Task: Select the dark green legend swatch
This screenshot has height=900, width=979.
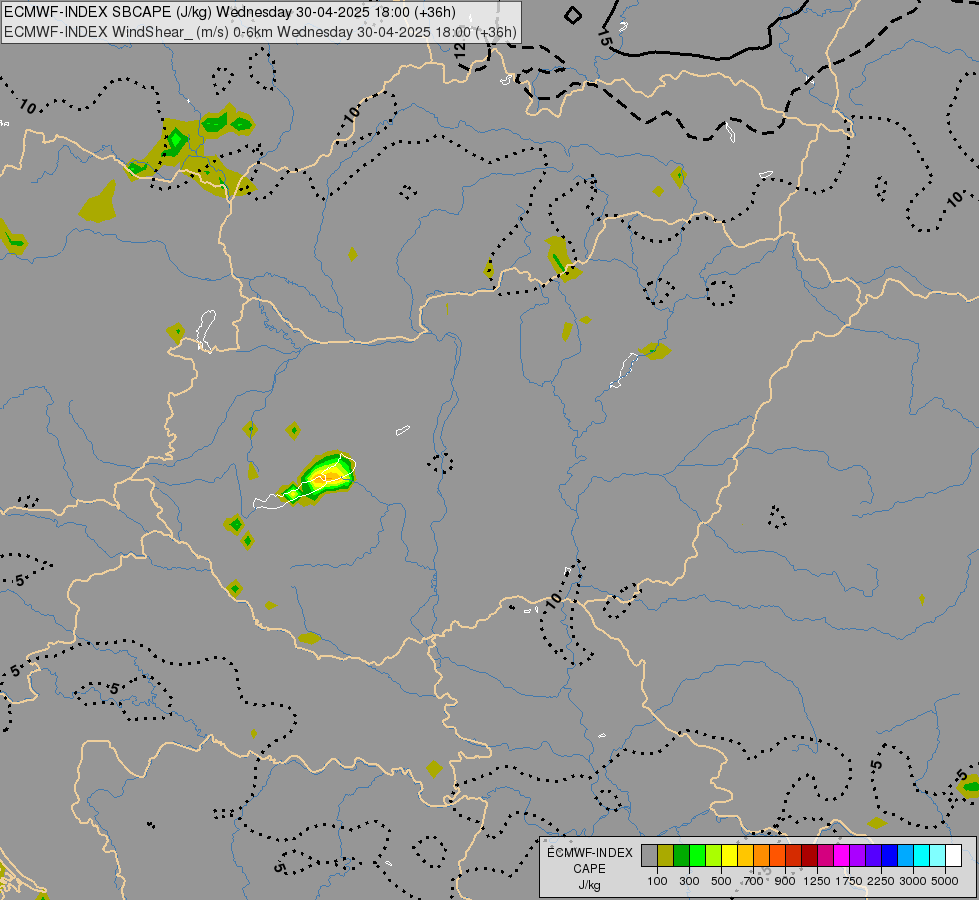Action: click(x=681, y=856)
